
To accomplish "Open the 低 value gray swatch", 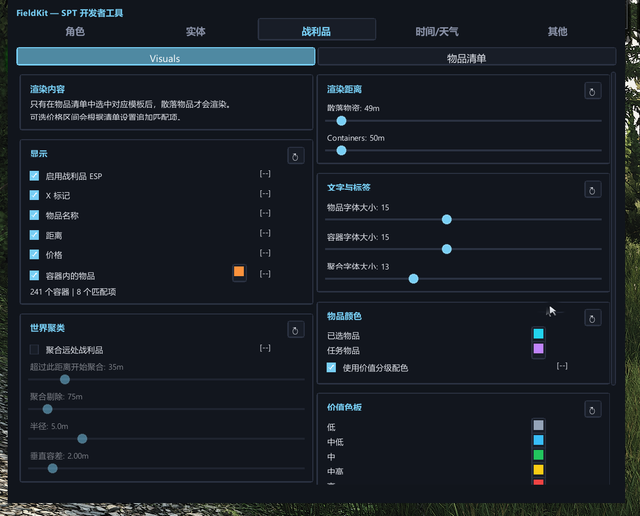I will click(x=538, y=425).
